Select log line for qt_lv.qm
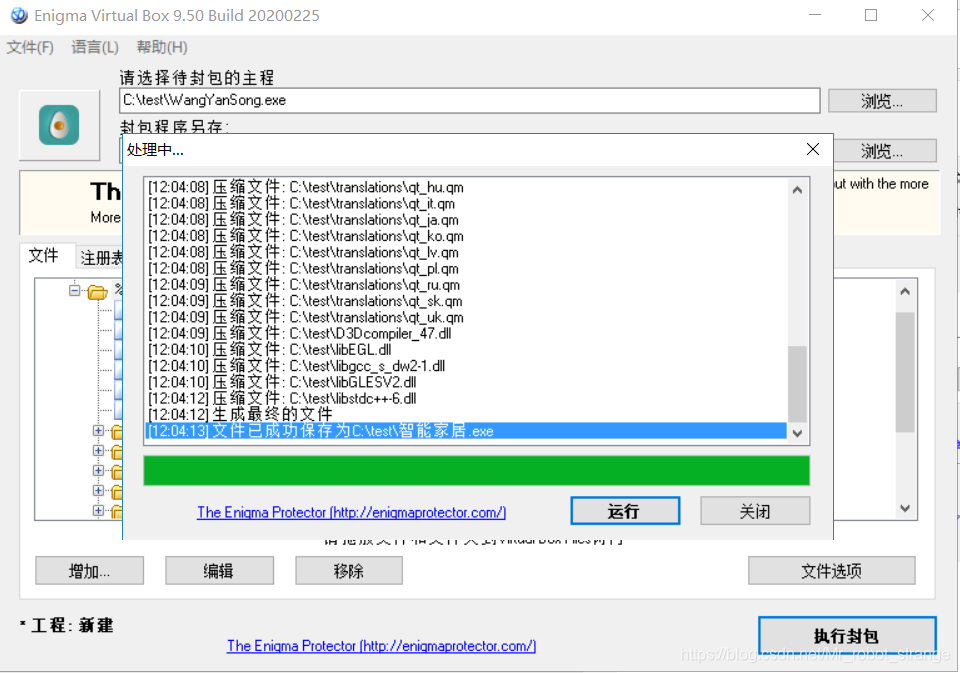 coord(466,252)
